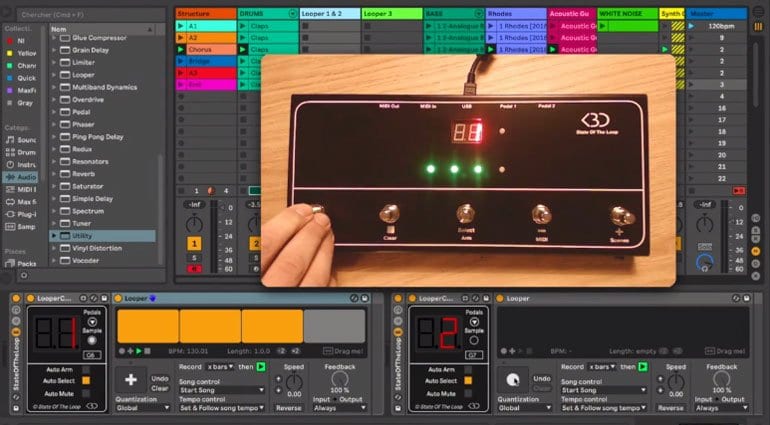
Task: Toggle Auto Select in first LooperControl device
Action: (x=86, y=381)
